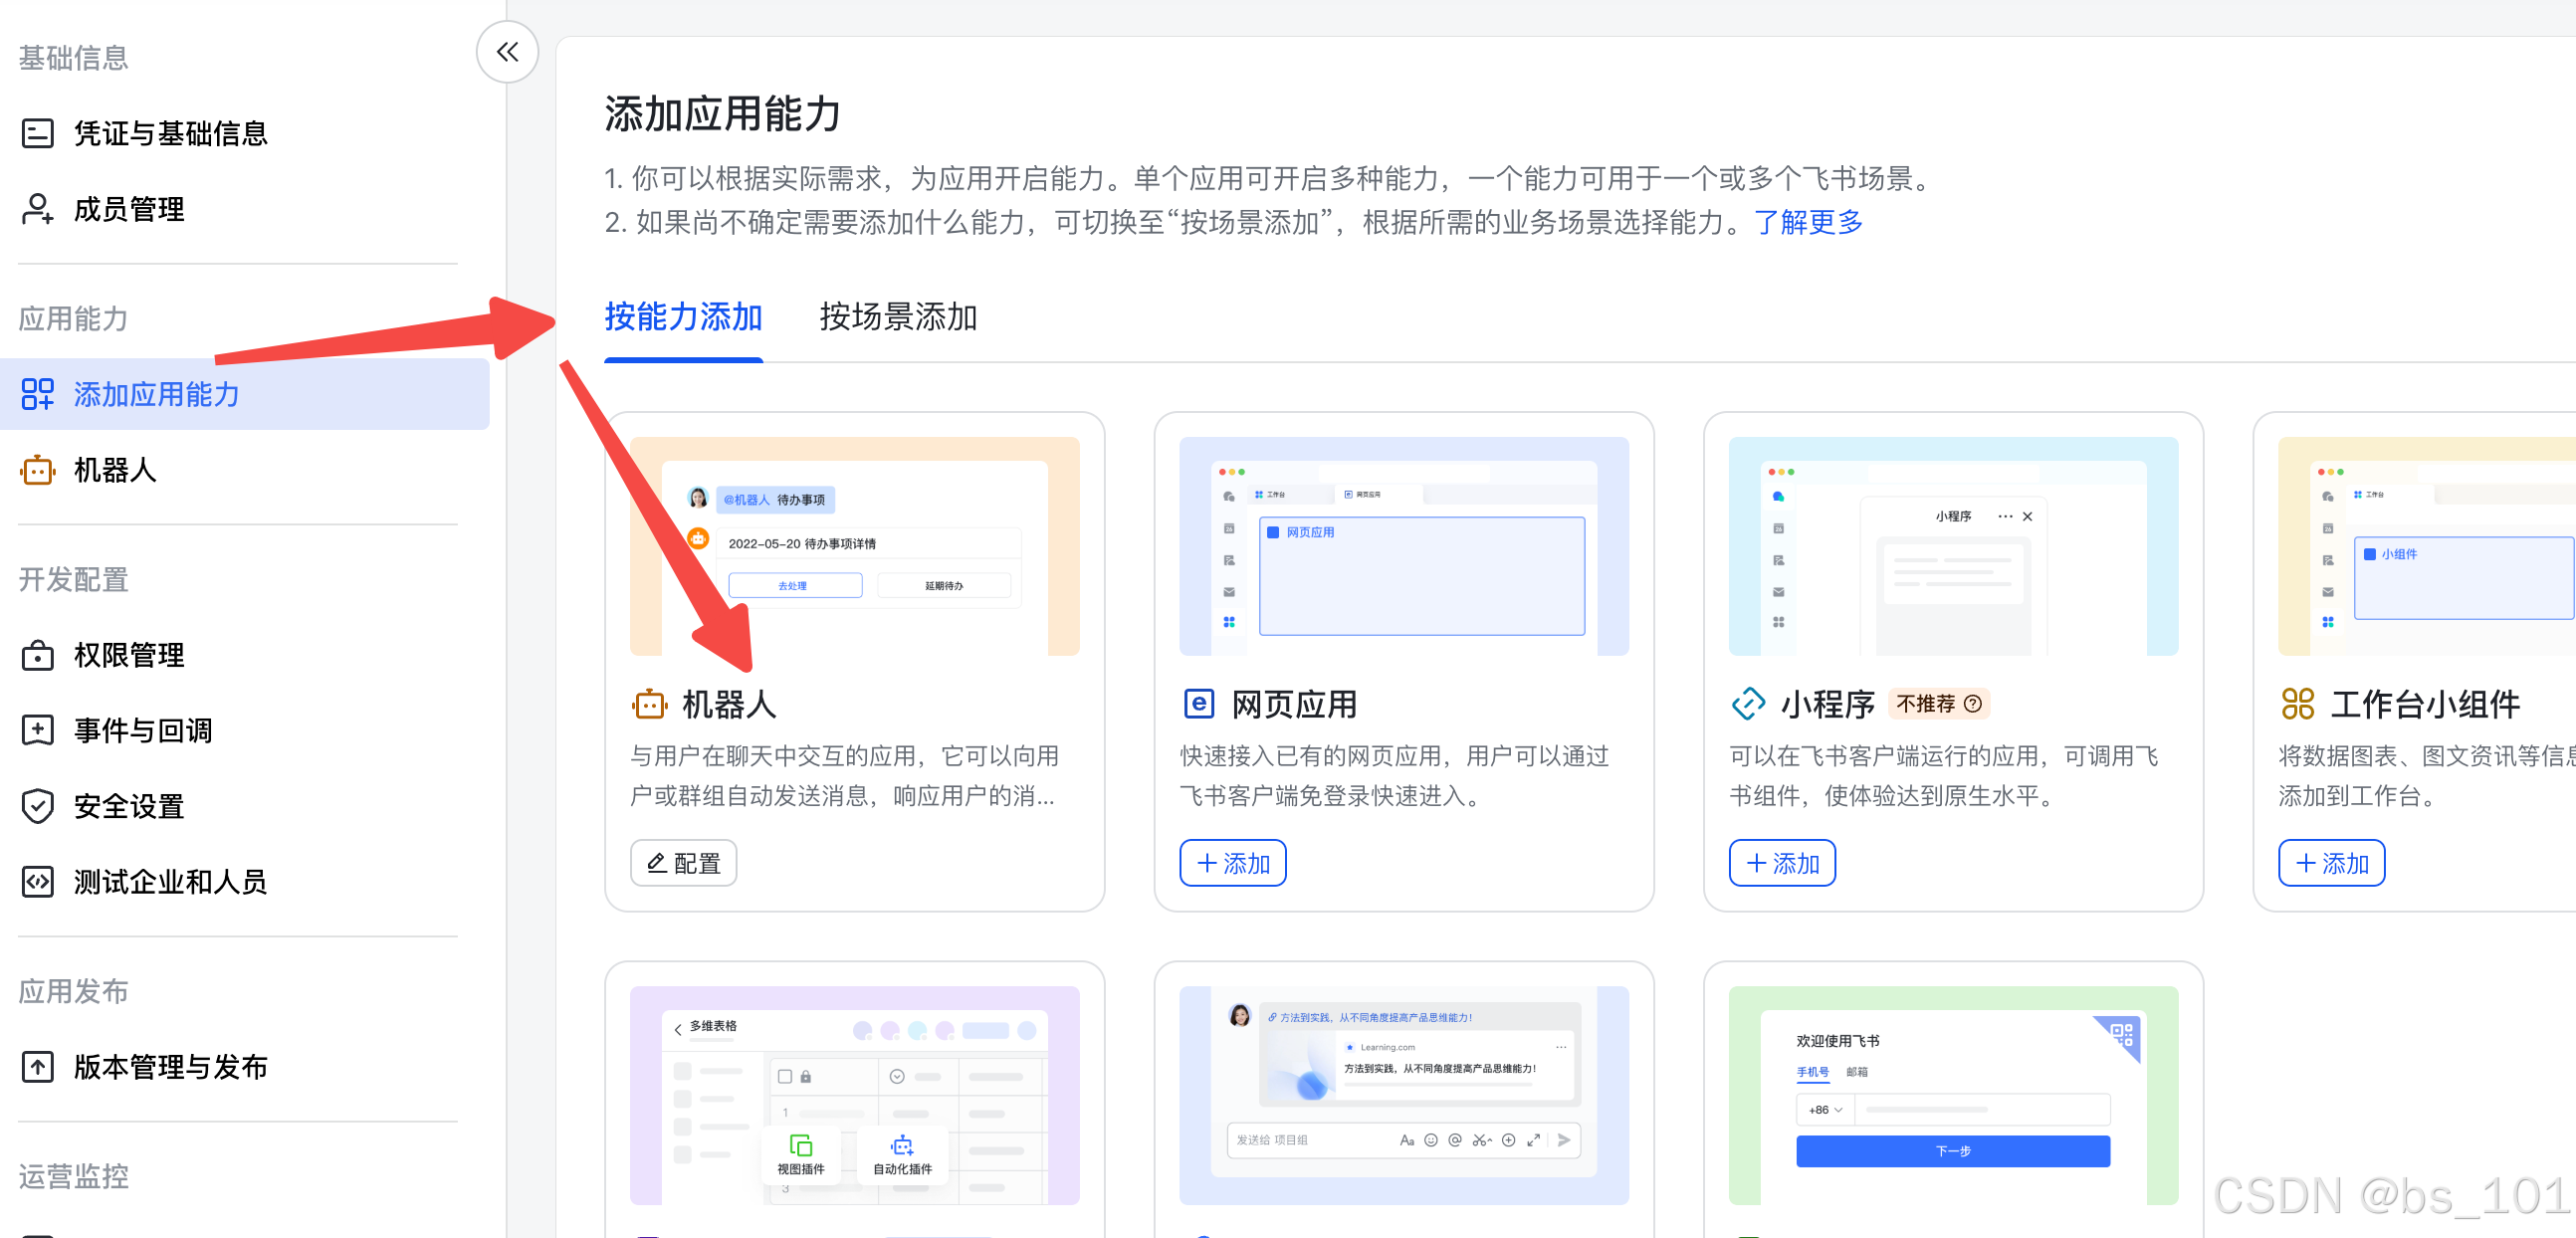This screenshot has width=2576, height=1238.
Task: Click the 应用能力 section label
Action: tap(73, 318)
